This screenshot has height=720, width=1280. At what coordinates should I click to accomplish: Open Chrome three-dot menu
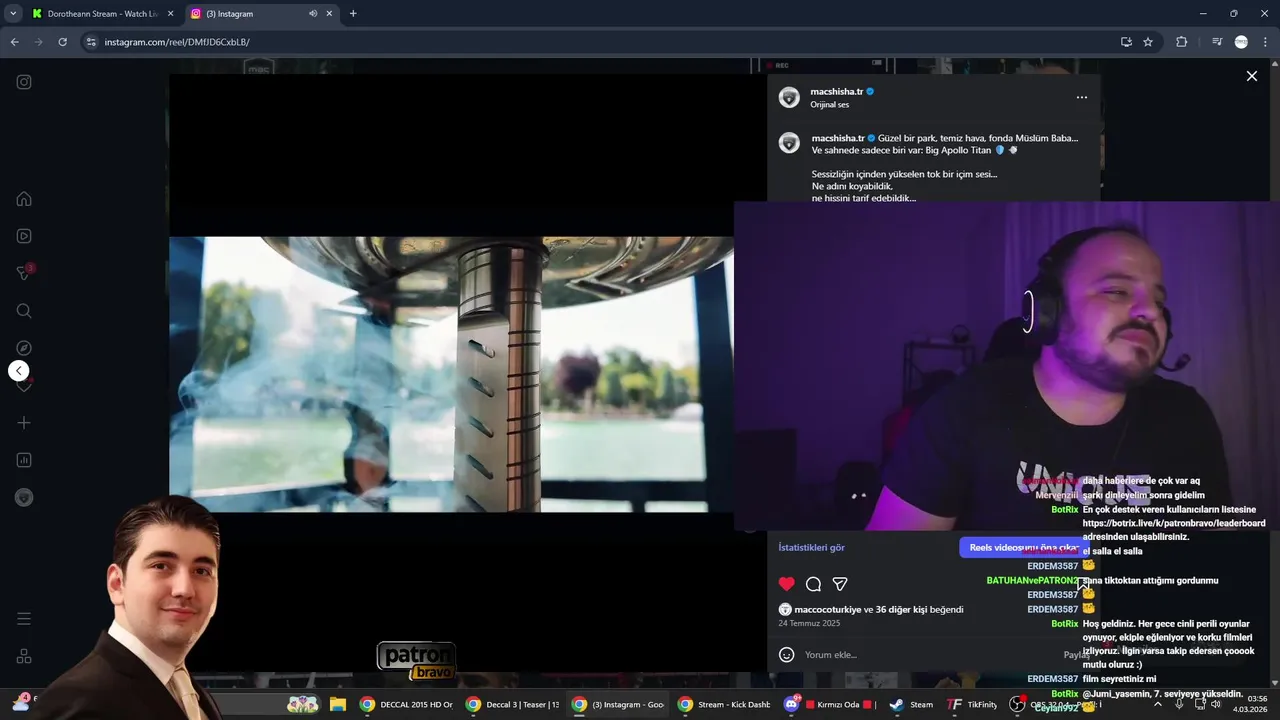(x=1264, y=42)
